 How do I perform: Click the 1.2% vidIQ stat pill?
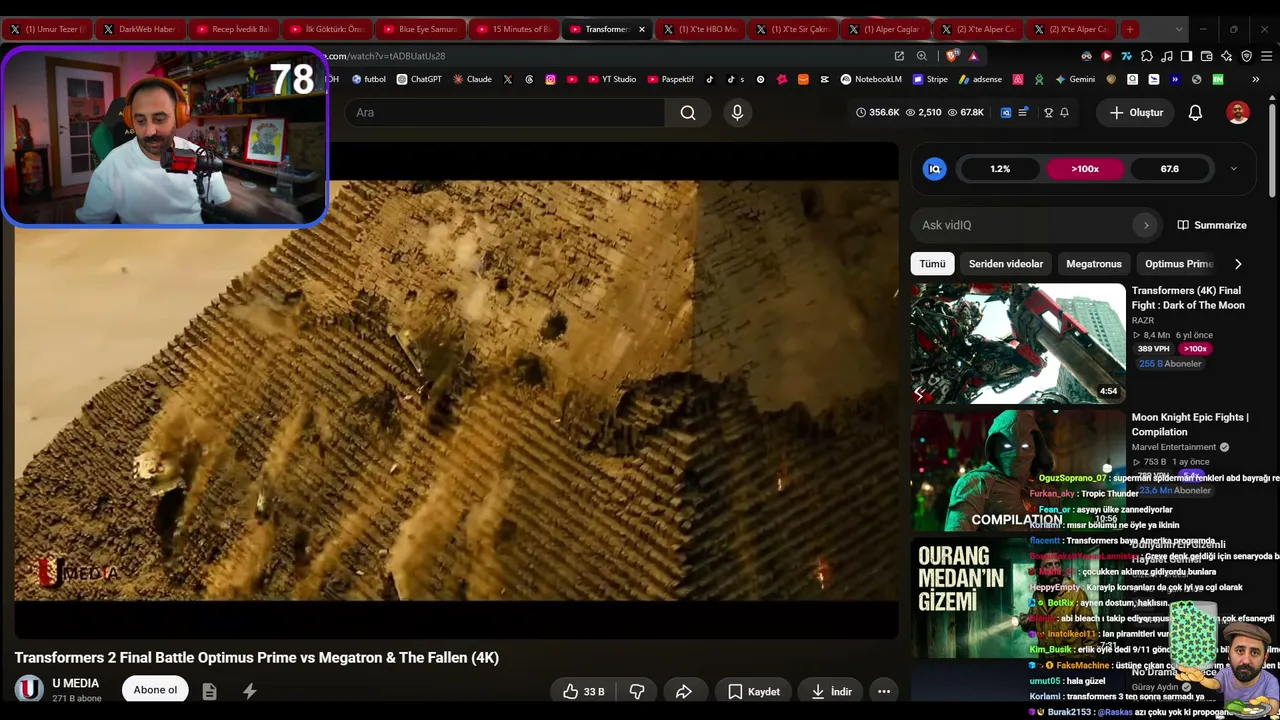coord(1000,169)
